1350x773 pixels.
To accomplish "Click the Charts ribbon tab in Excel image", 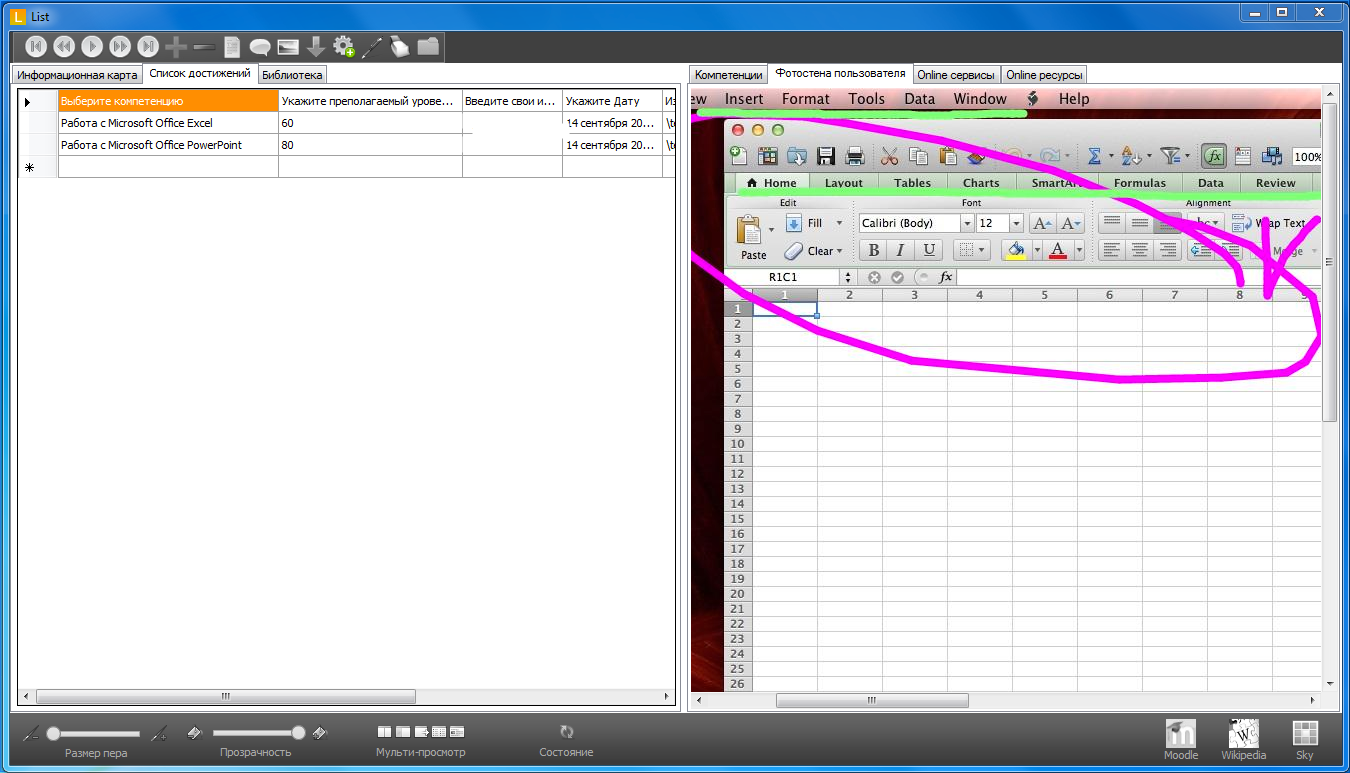I will pyautogui.click(x=981, y=183).
